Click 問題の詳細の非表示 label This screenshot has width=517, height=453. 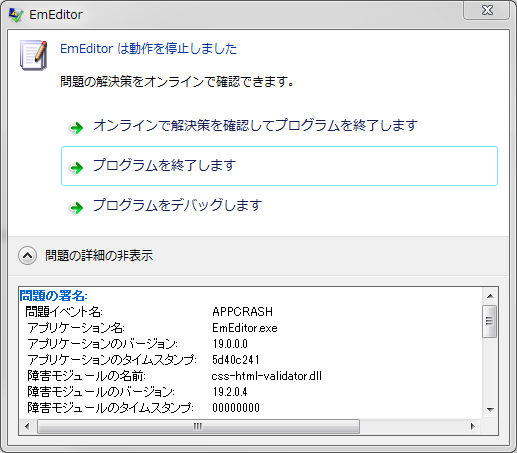pos(99,256)
